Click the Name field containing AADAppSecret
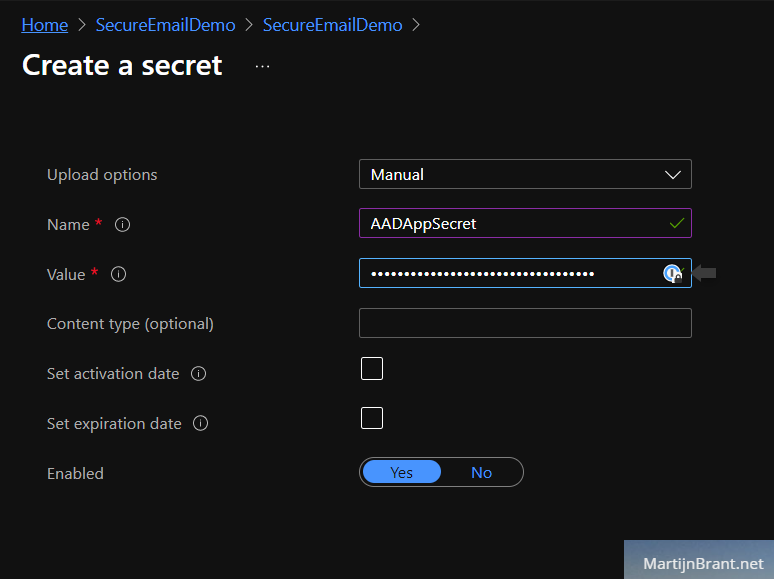This screenshot has width=774, height=579. pyautogui.click(x=525, y=223)
